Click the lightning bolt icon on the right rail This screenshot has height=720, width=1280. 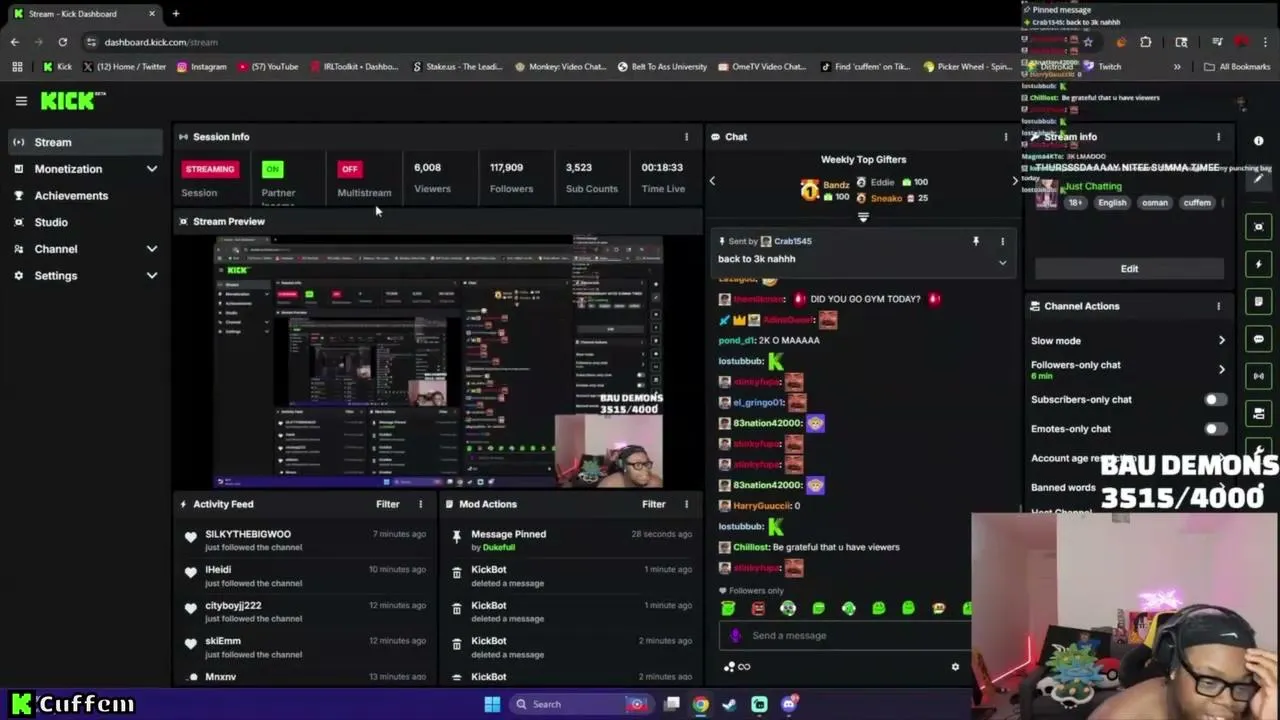tap(1259, 264)
